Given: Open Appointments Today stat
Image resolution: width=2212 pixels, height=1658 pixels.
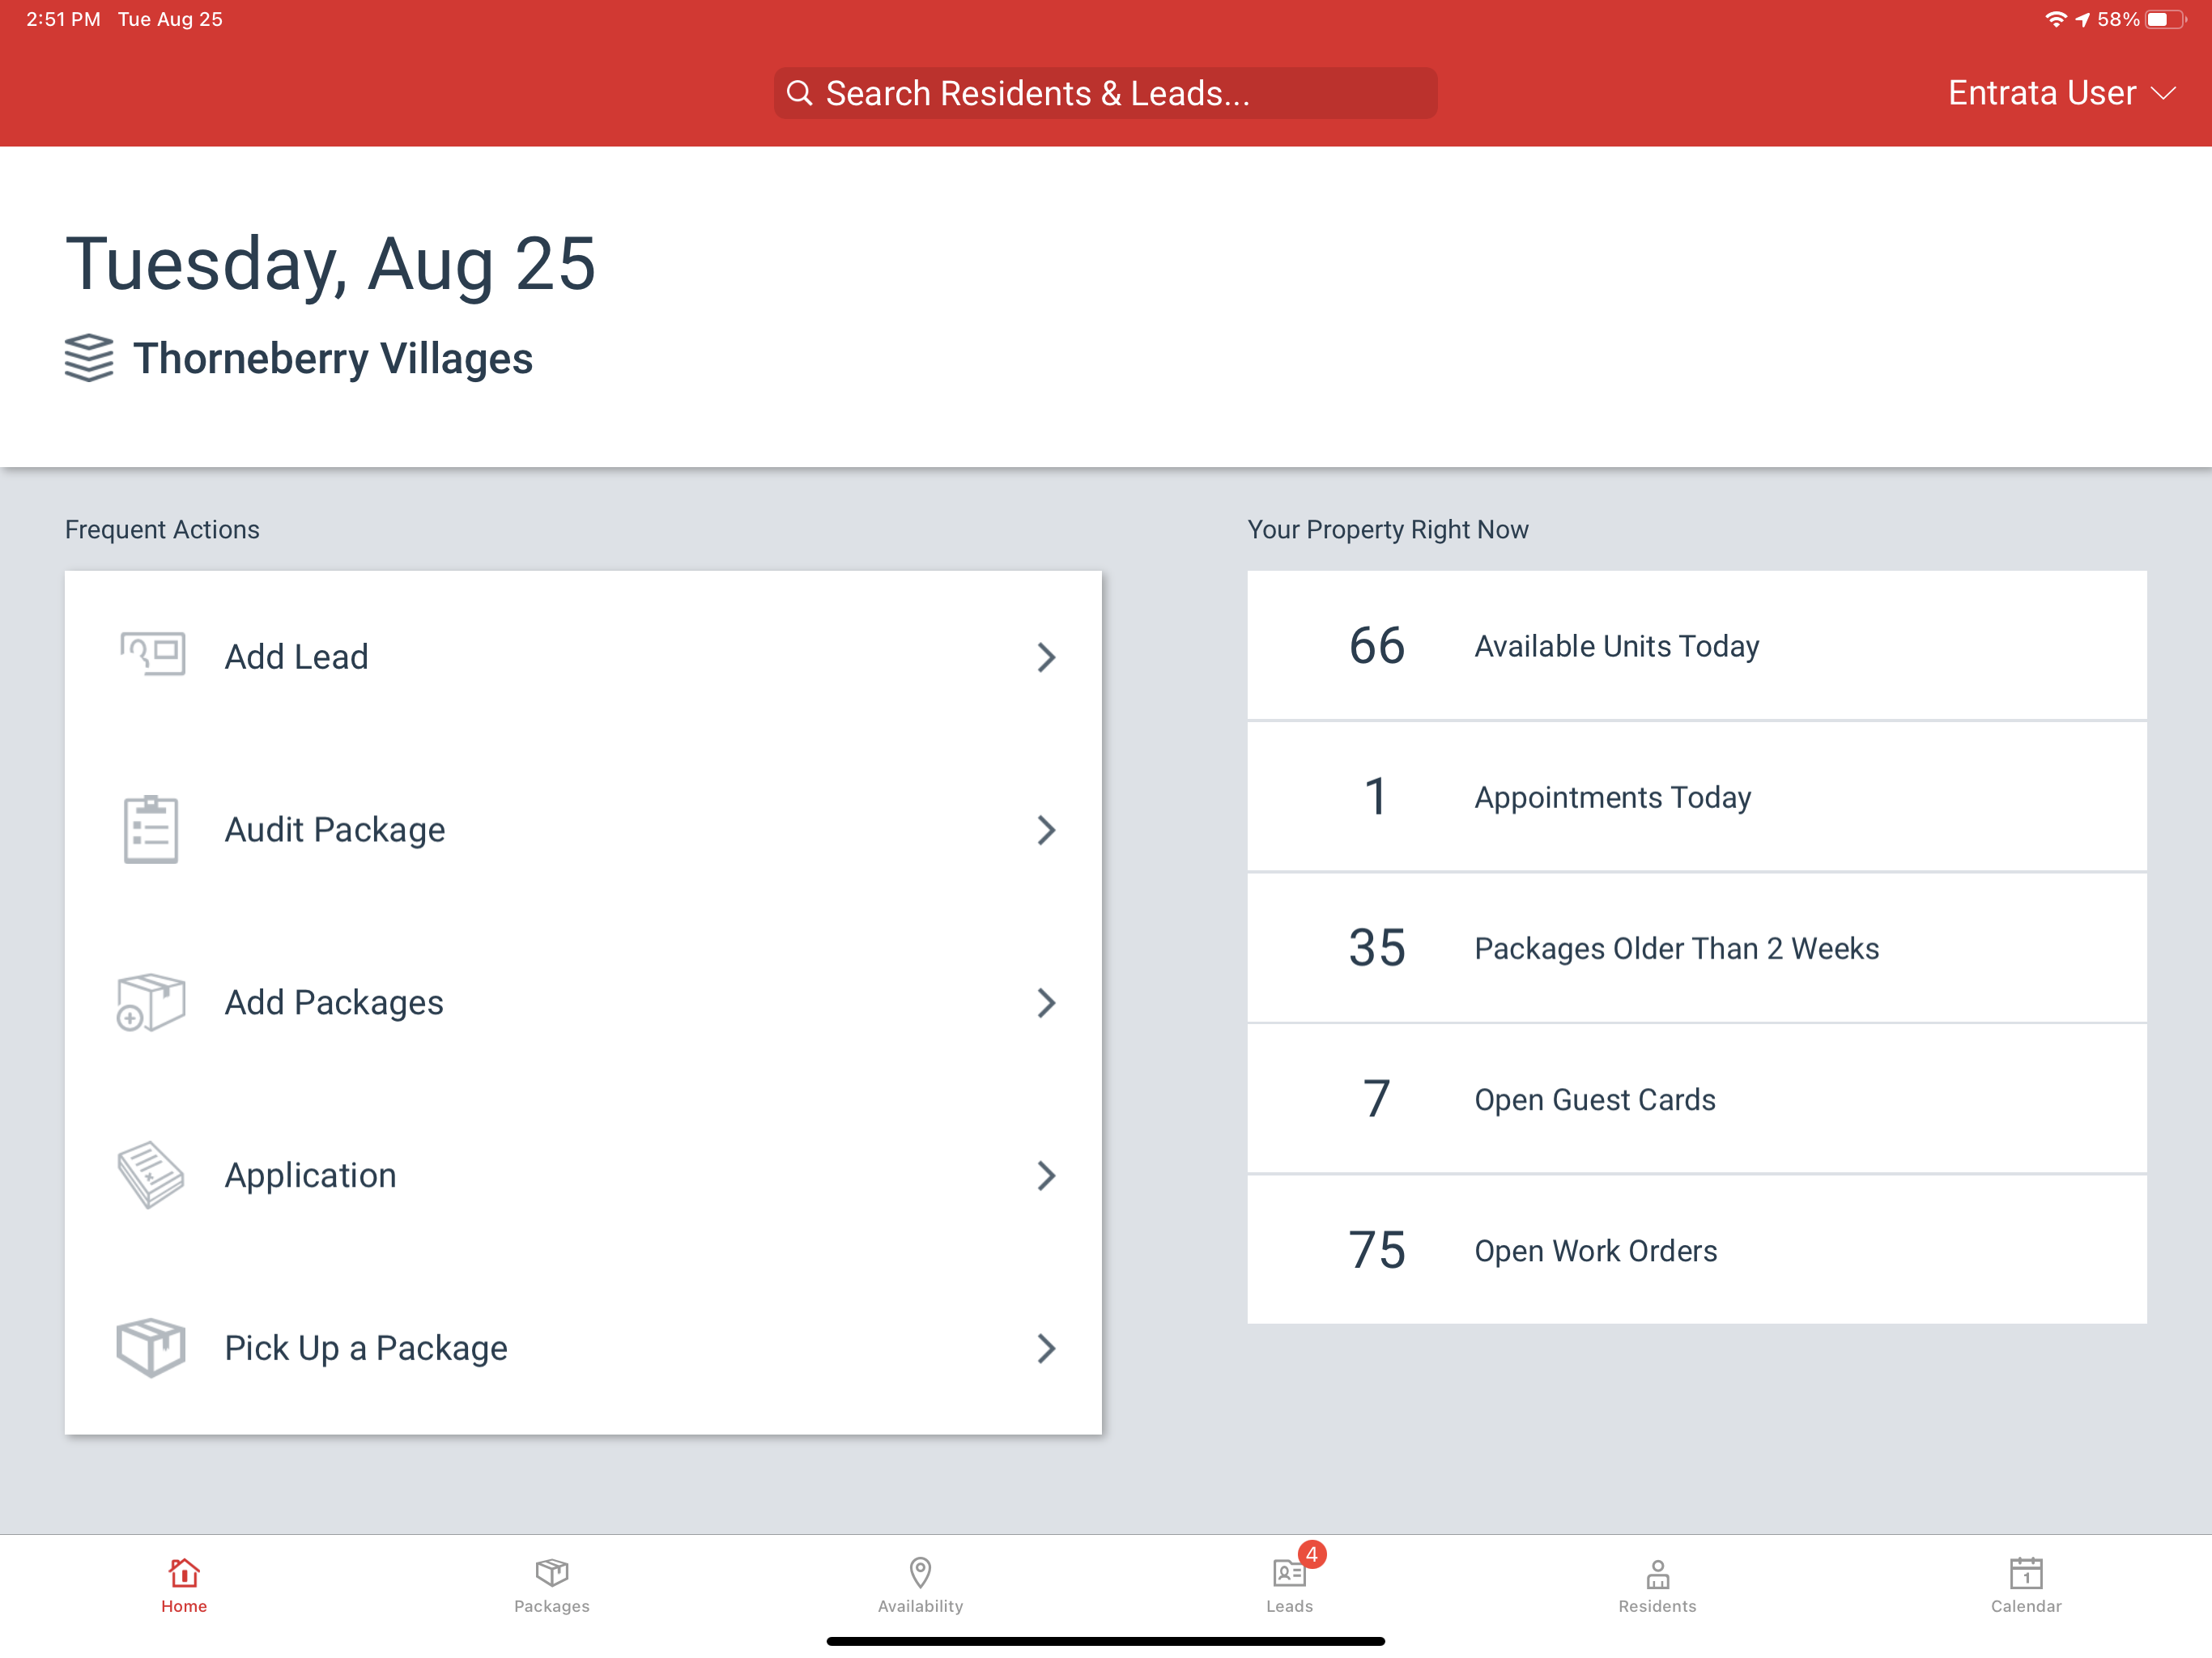Looking at the screenshot, I should coord(1697,797).
